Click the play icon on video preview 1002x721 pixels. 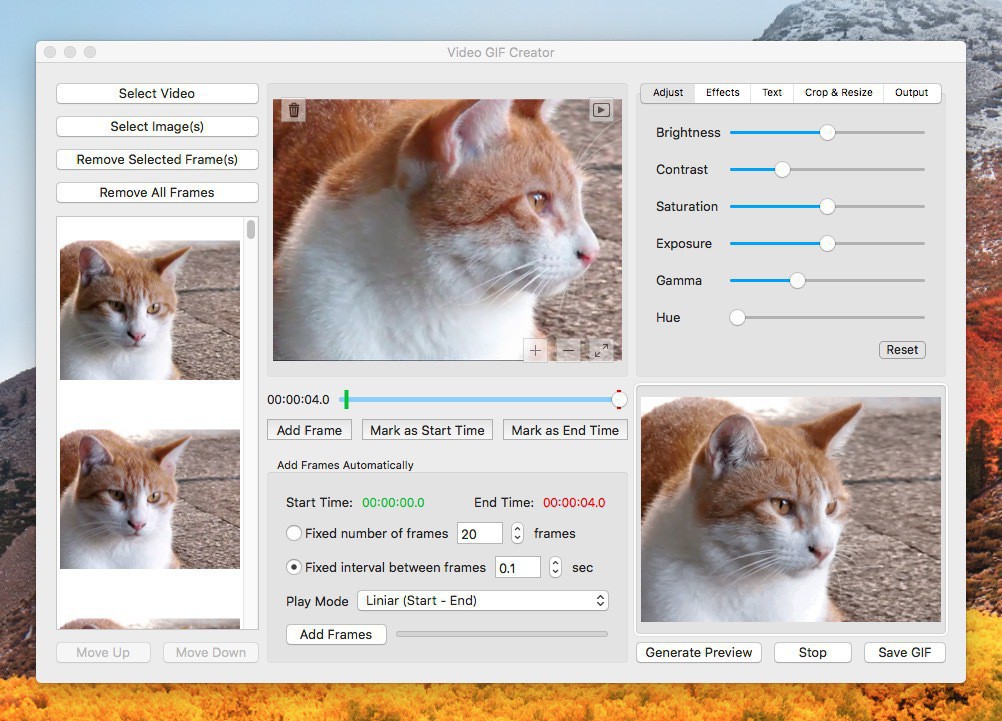(x=601, y=111)
